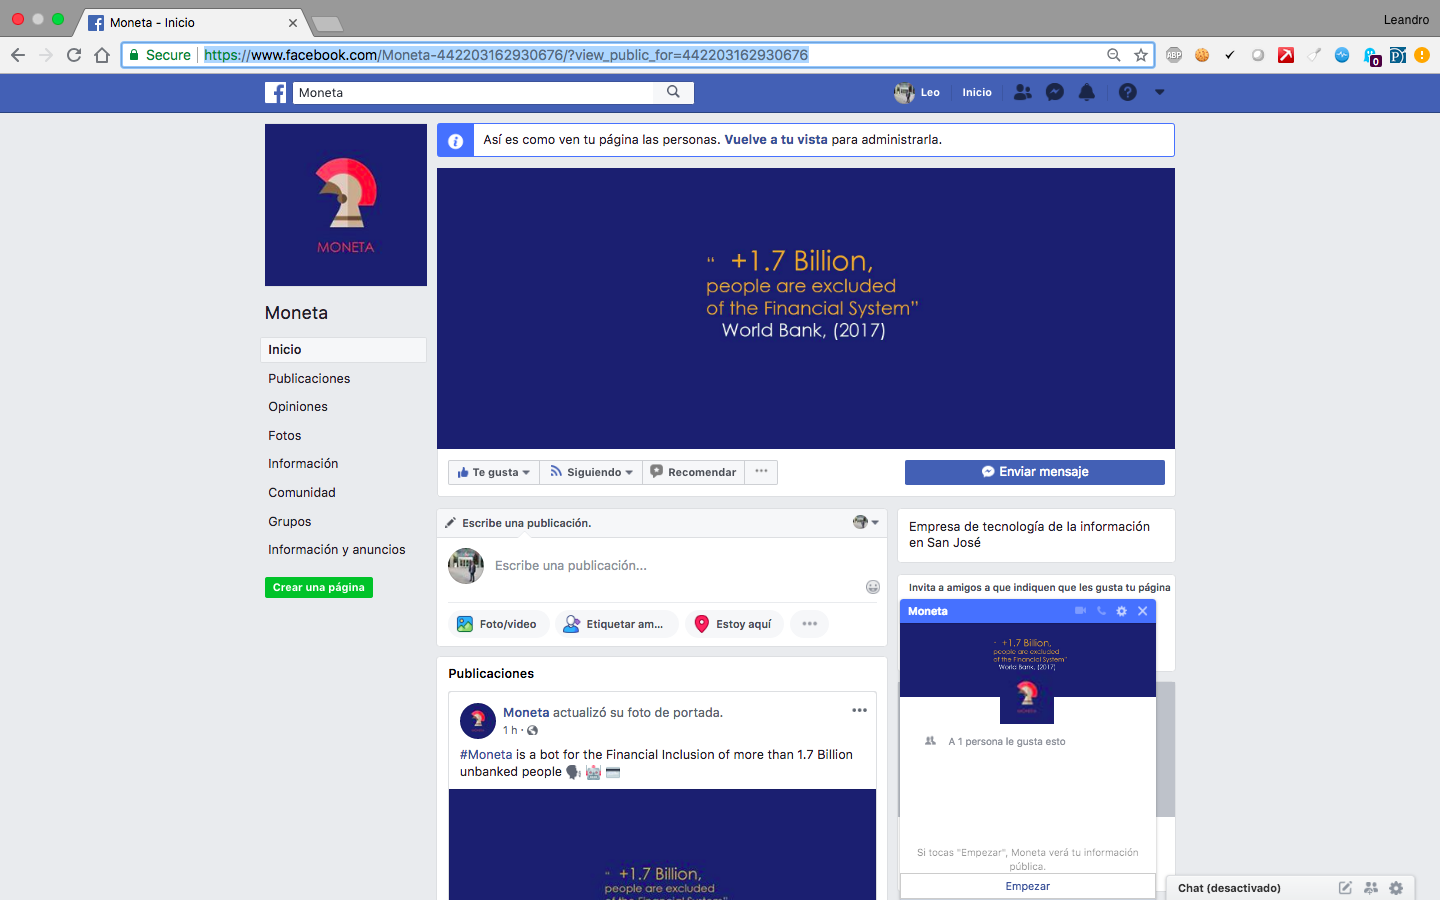Click Recomendar button

[x=693, y=472]
